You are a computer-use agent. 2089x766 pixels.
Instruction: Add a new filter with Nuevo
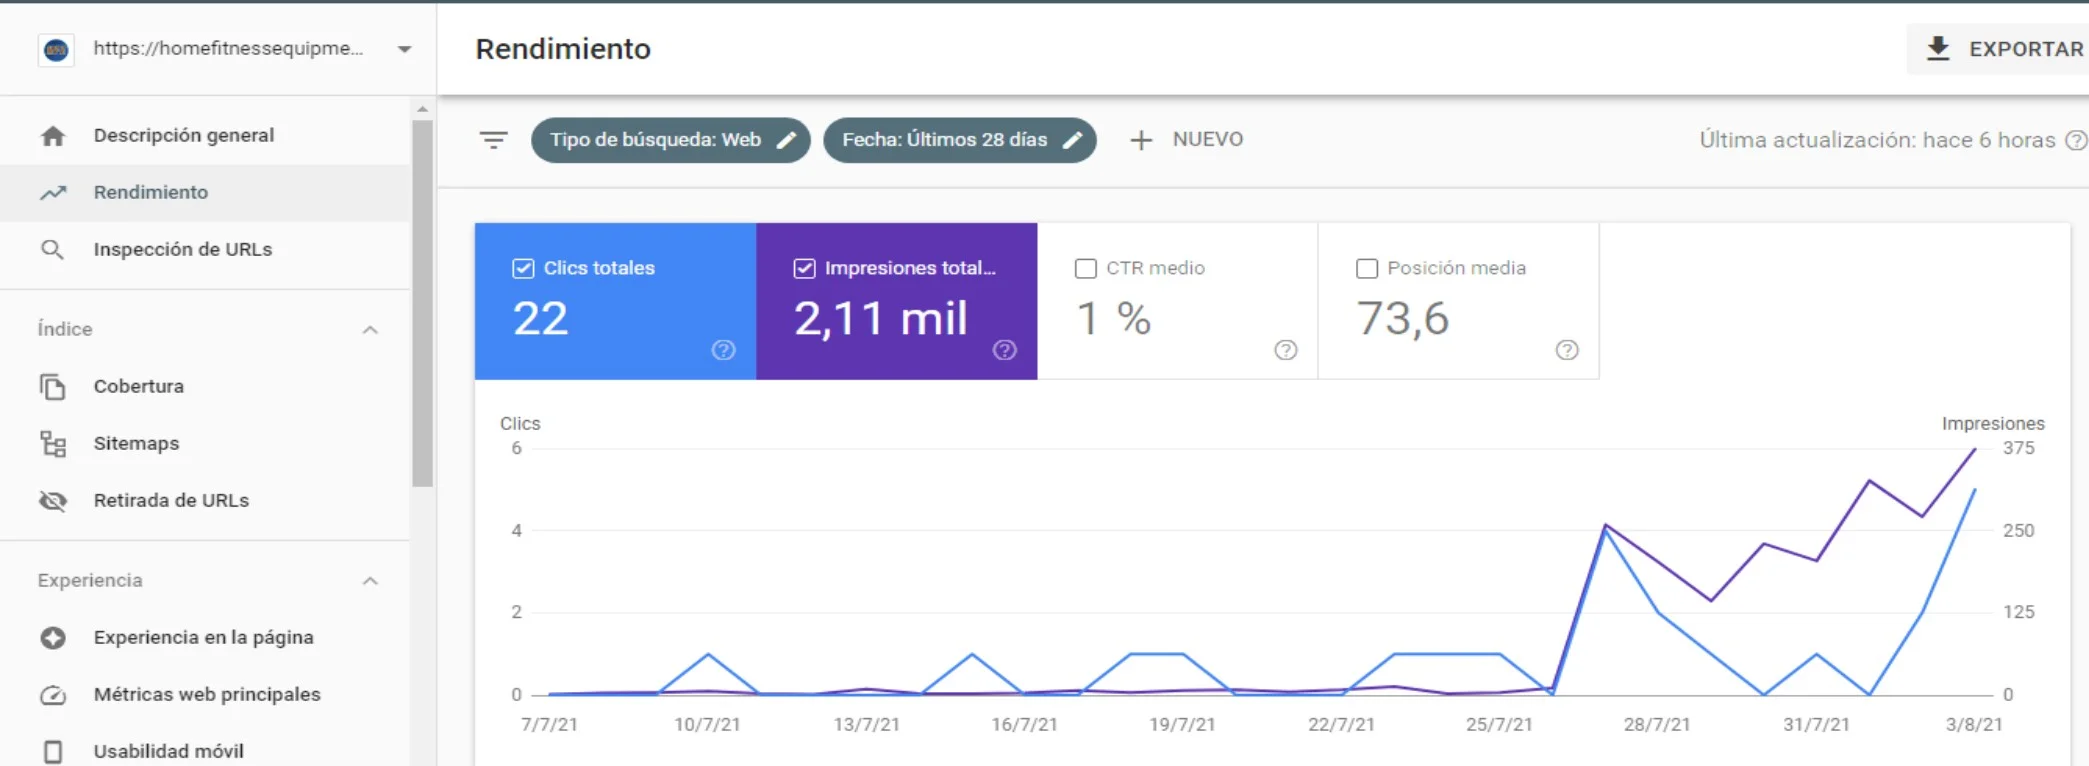pyautogui.click(x=1187, y=140)
